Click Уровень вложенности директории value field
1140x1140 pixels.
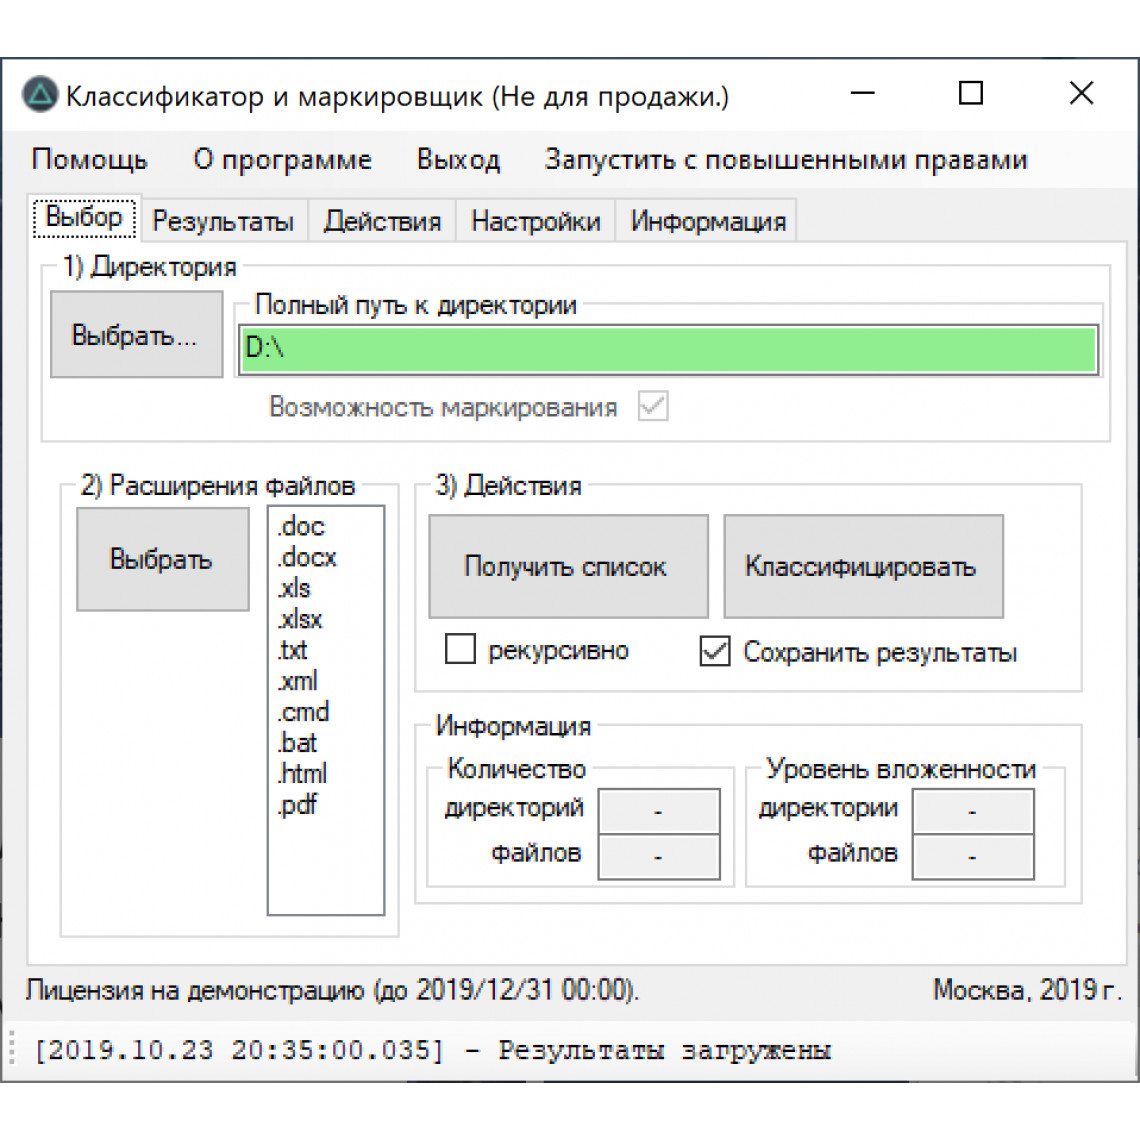click(x=974, y=811)
